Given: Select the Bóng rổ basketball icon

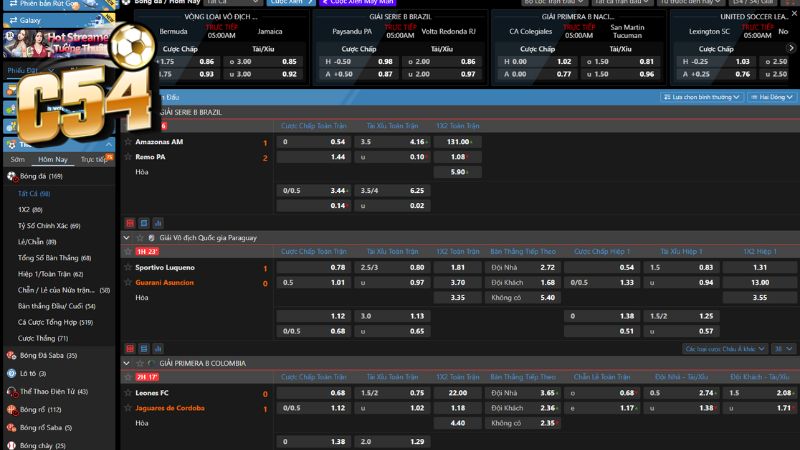Looking at the screenshot, I should pos(11,409).
